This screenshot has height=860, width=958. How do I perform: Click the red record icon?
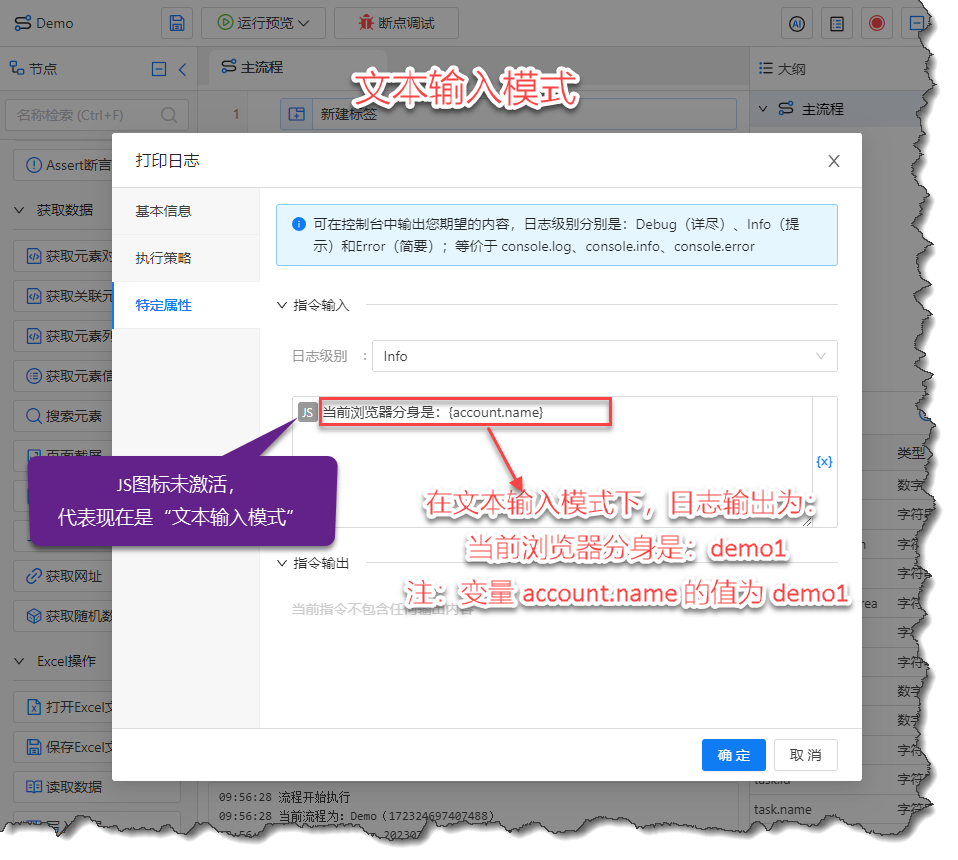[877, 23]
